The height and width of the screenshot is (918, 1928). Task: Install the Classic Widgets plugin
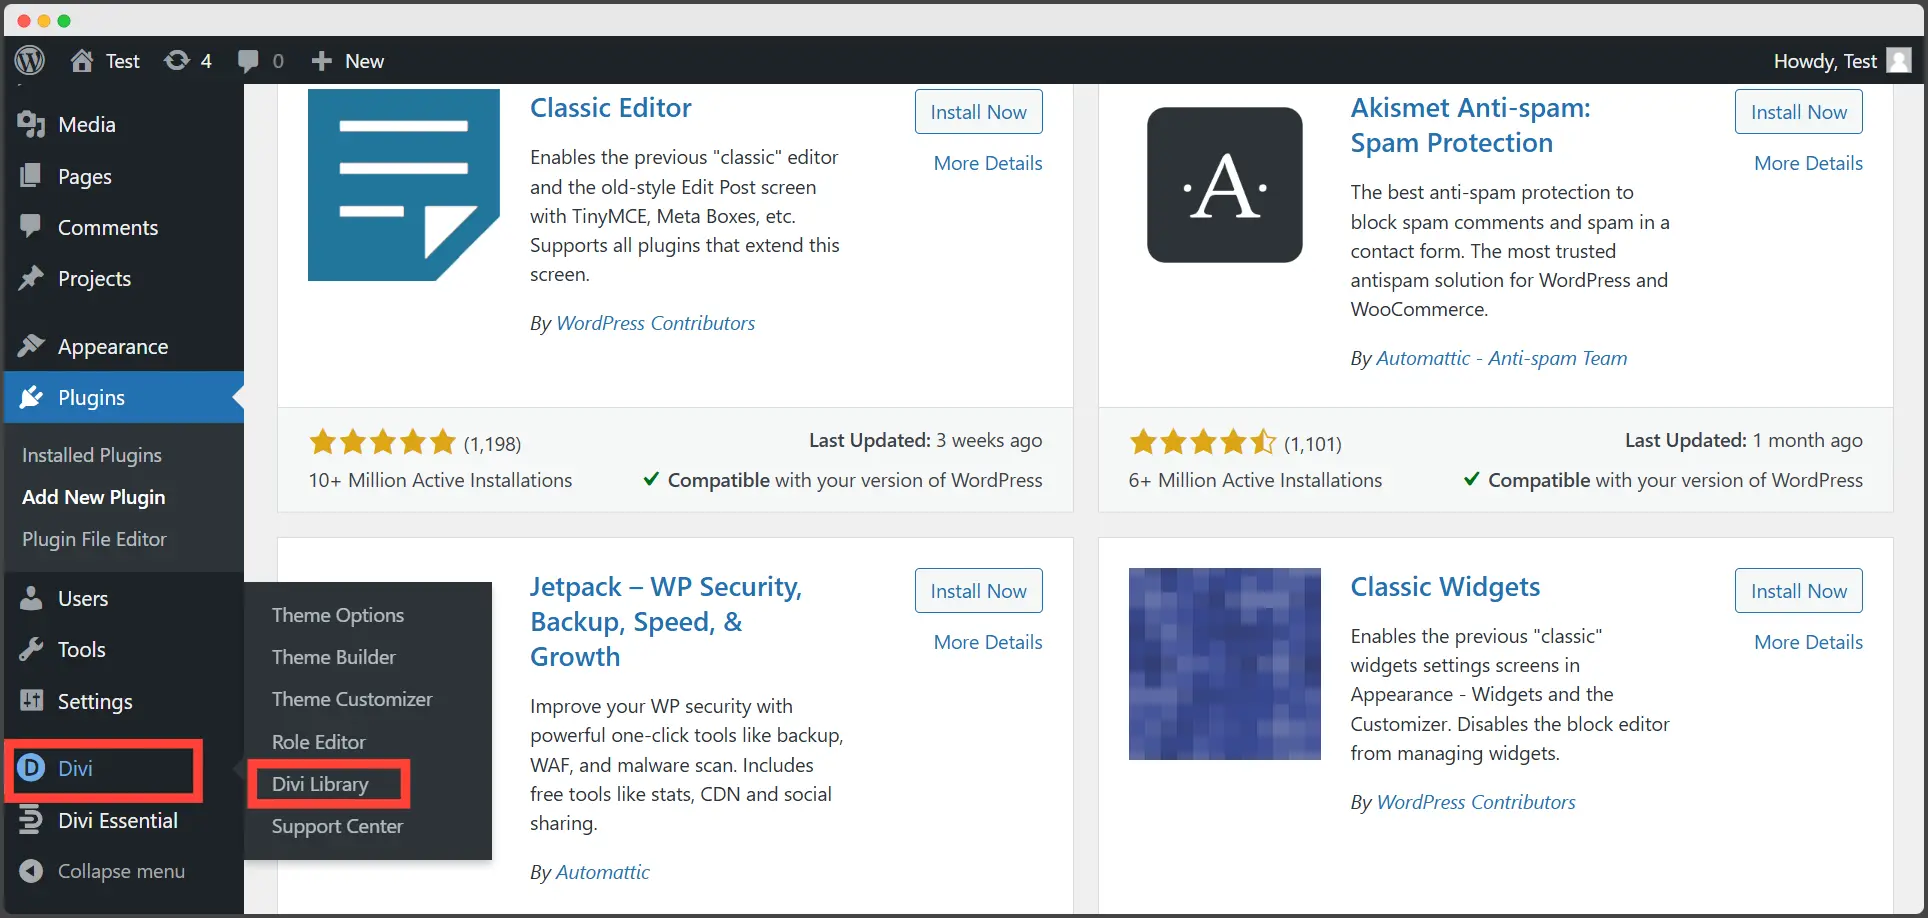click(x=1798, y=591)
